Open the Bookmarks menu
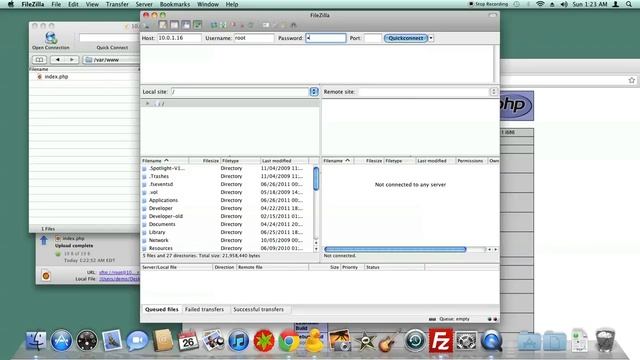The width and height of the screenshot is (640, 360). click(x=175, y=4)
